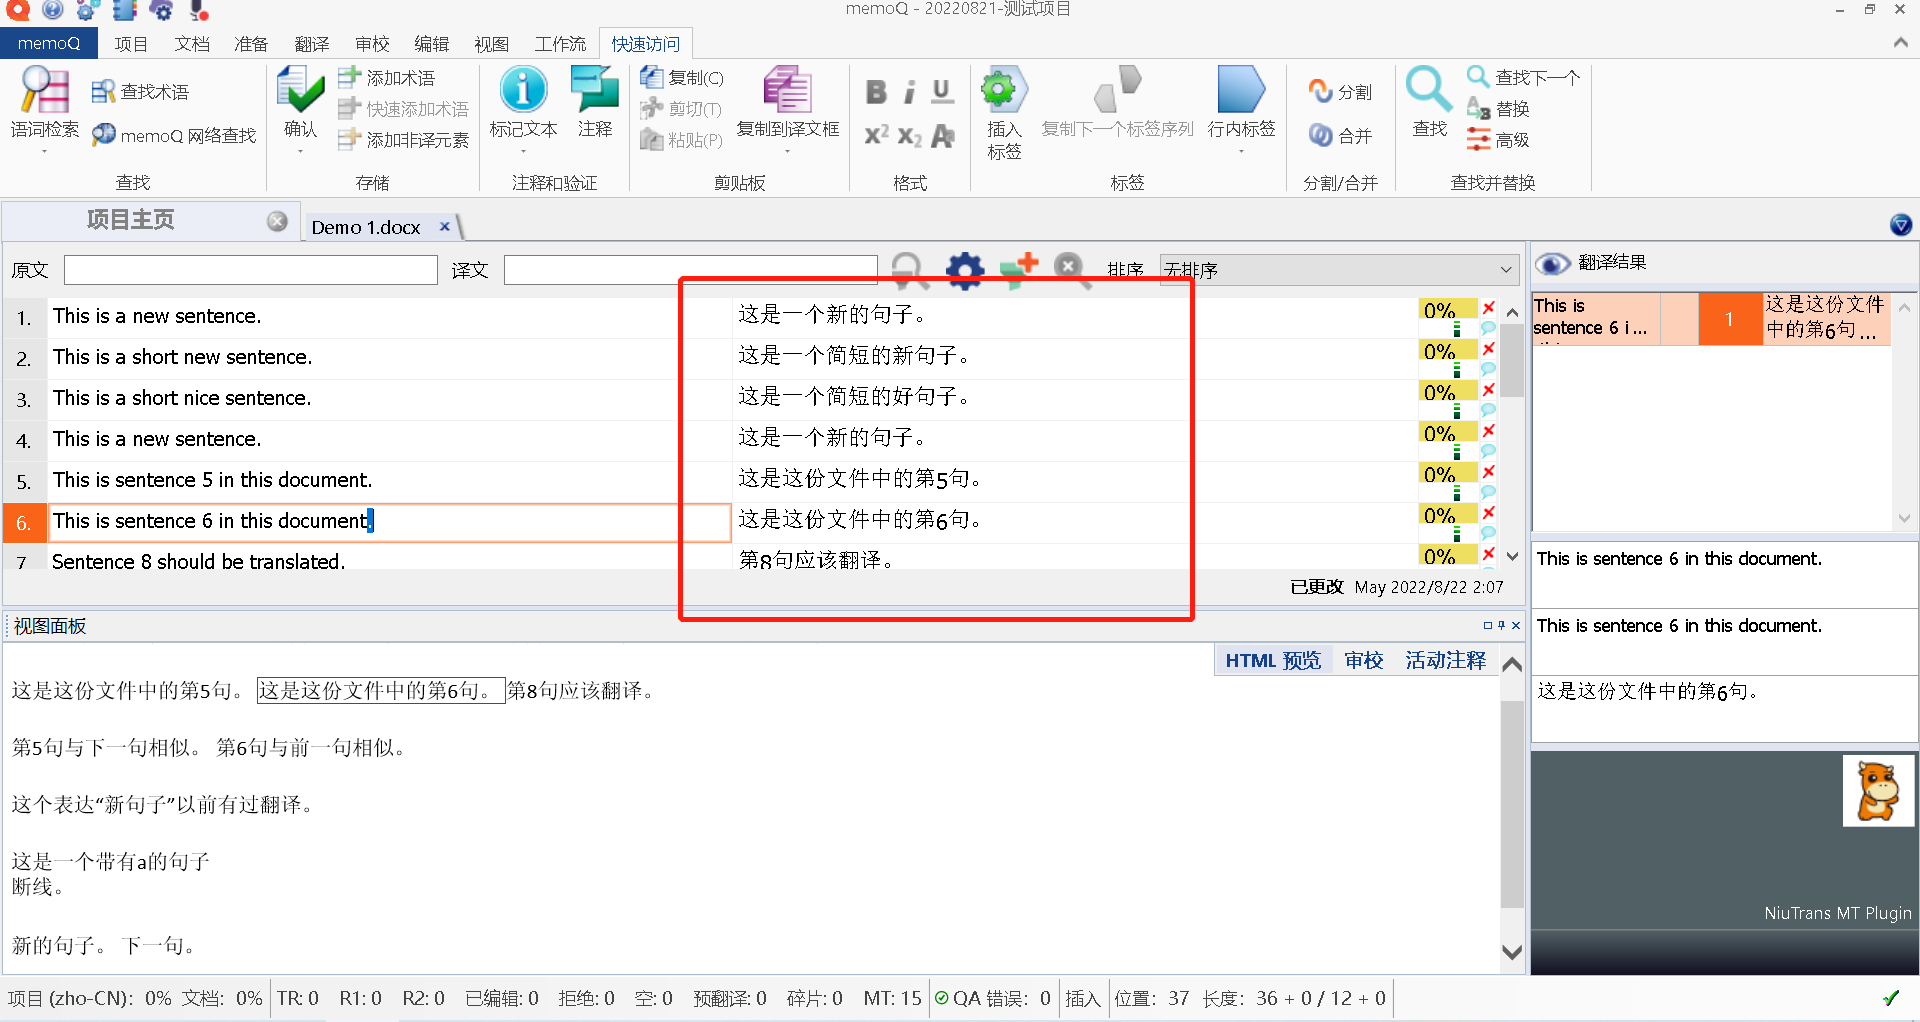Click the clear filter X icon

(x=1070, y=268)
